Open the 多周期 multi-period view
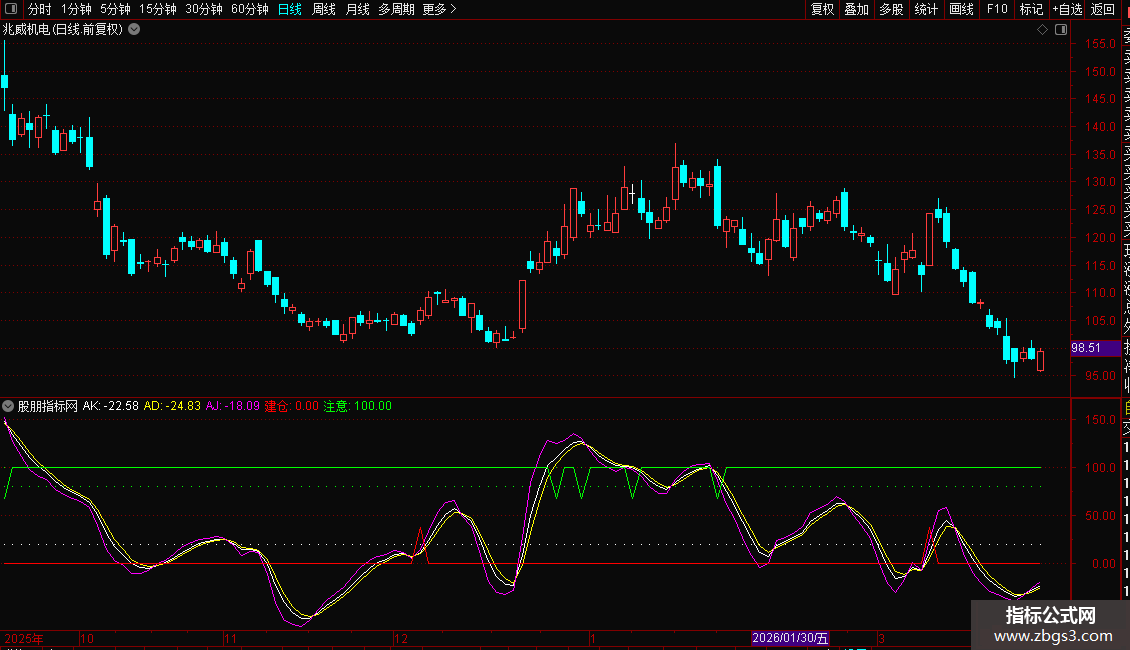This screenshot has height=650, width=1130. click(396, 9)
